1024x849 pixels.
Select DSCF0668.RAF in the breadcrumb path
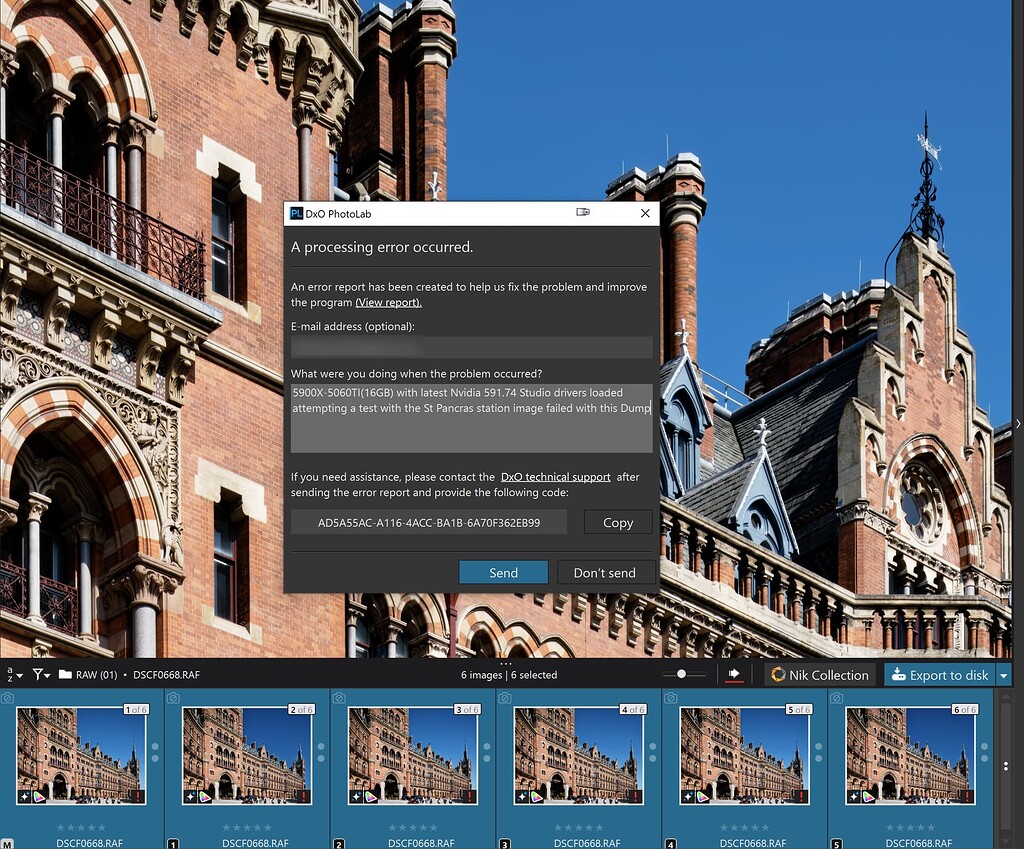click(166, 674)
